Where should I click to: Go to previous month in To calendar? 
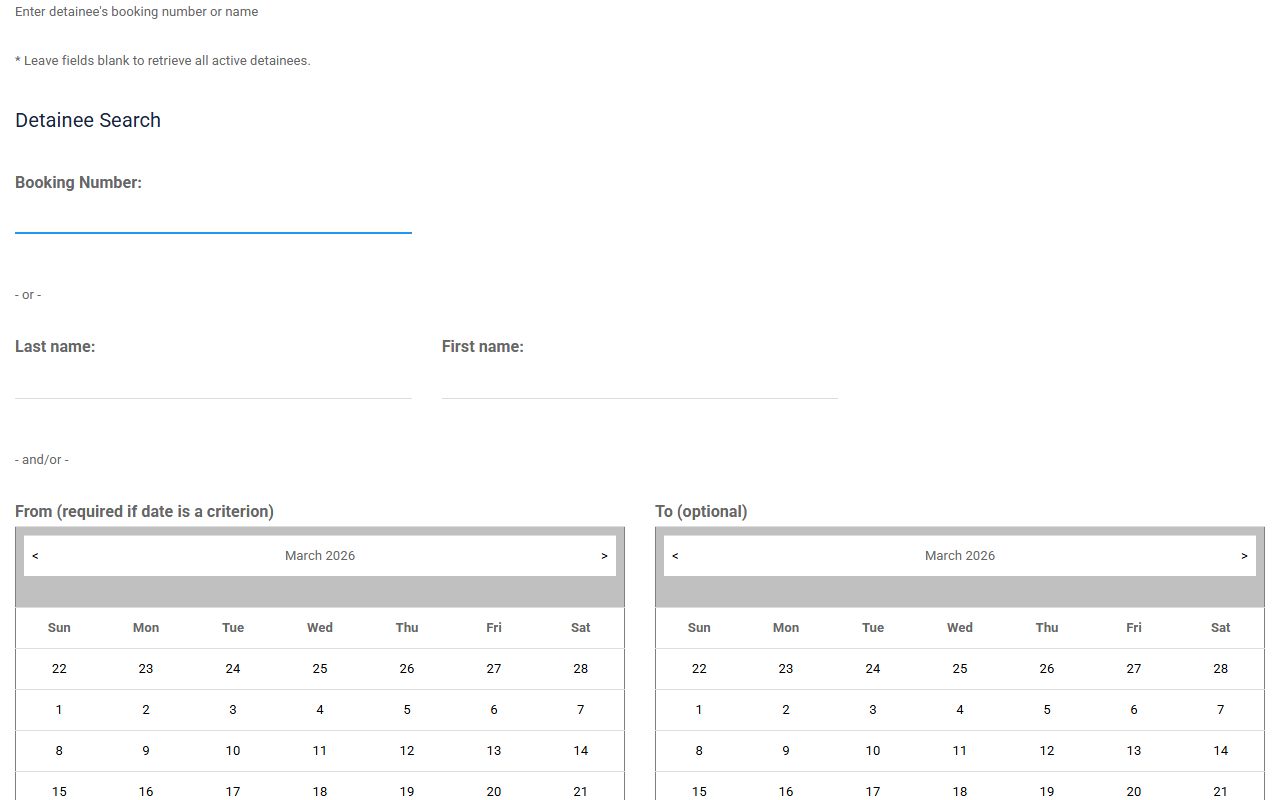(675, 556)
